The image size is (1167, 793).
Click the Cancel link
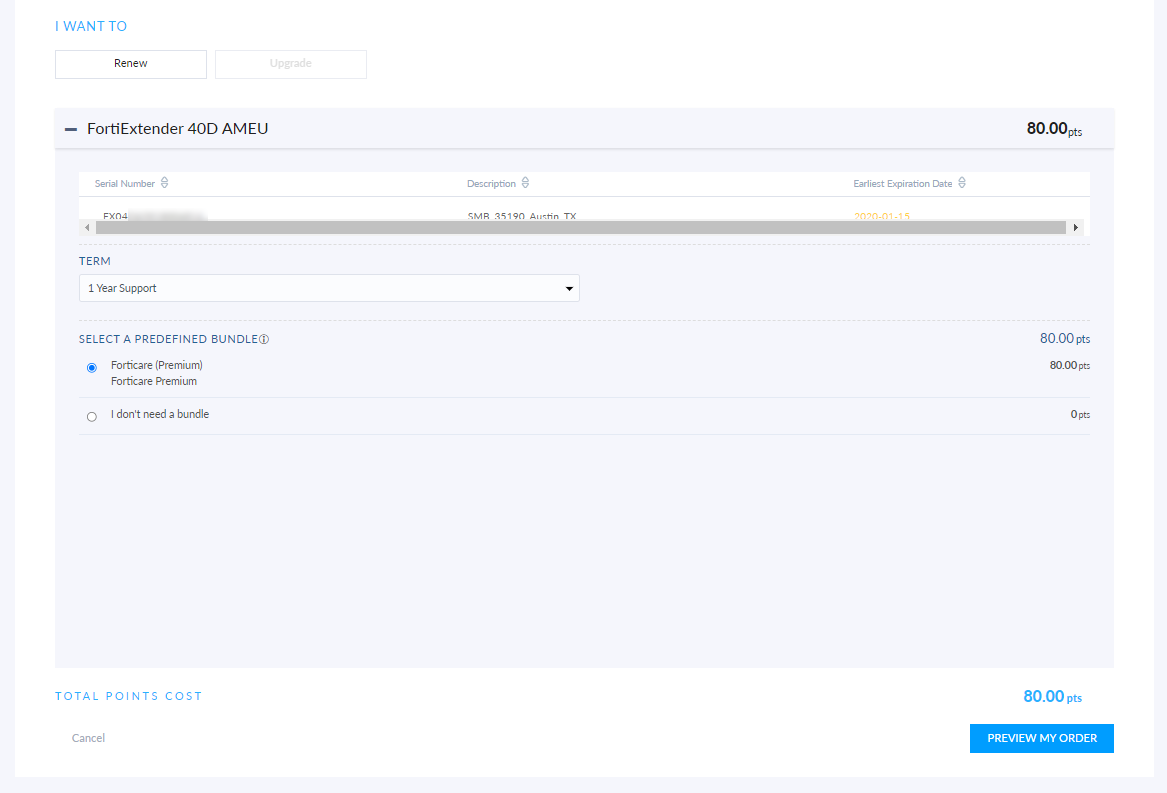pos(88,738)
